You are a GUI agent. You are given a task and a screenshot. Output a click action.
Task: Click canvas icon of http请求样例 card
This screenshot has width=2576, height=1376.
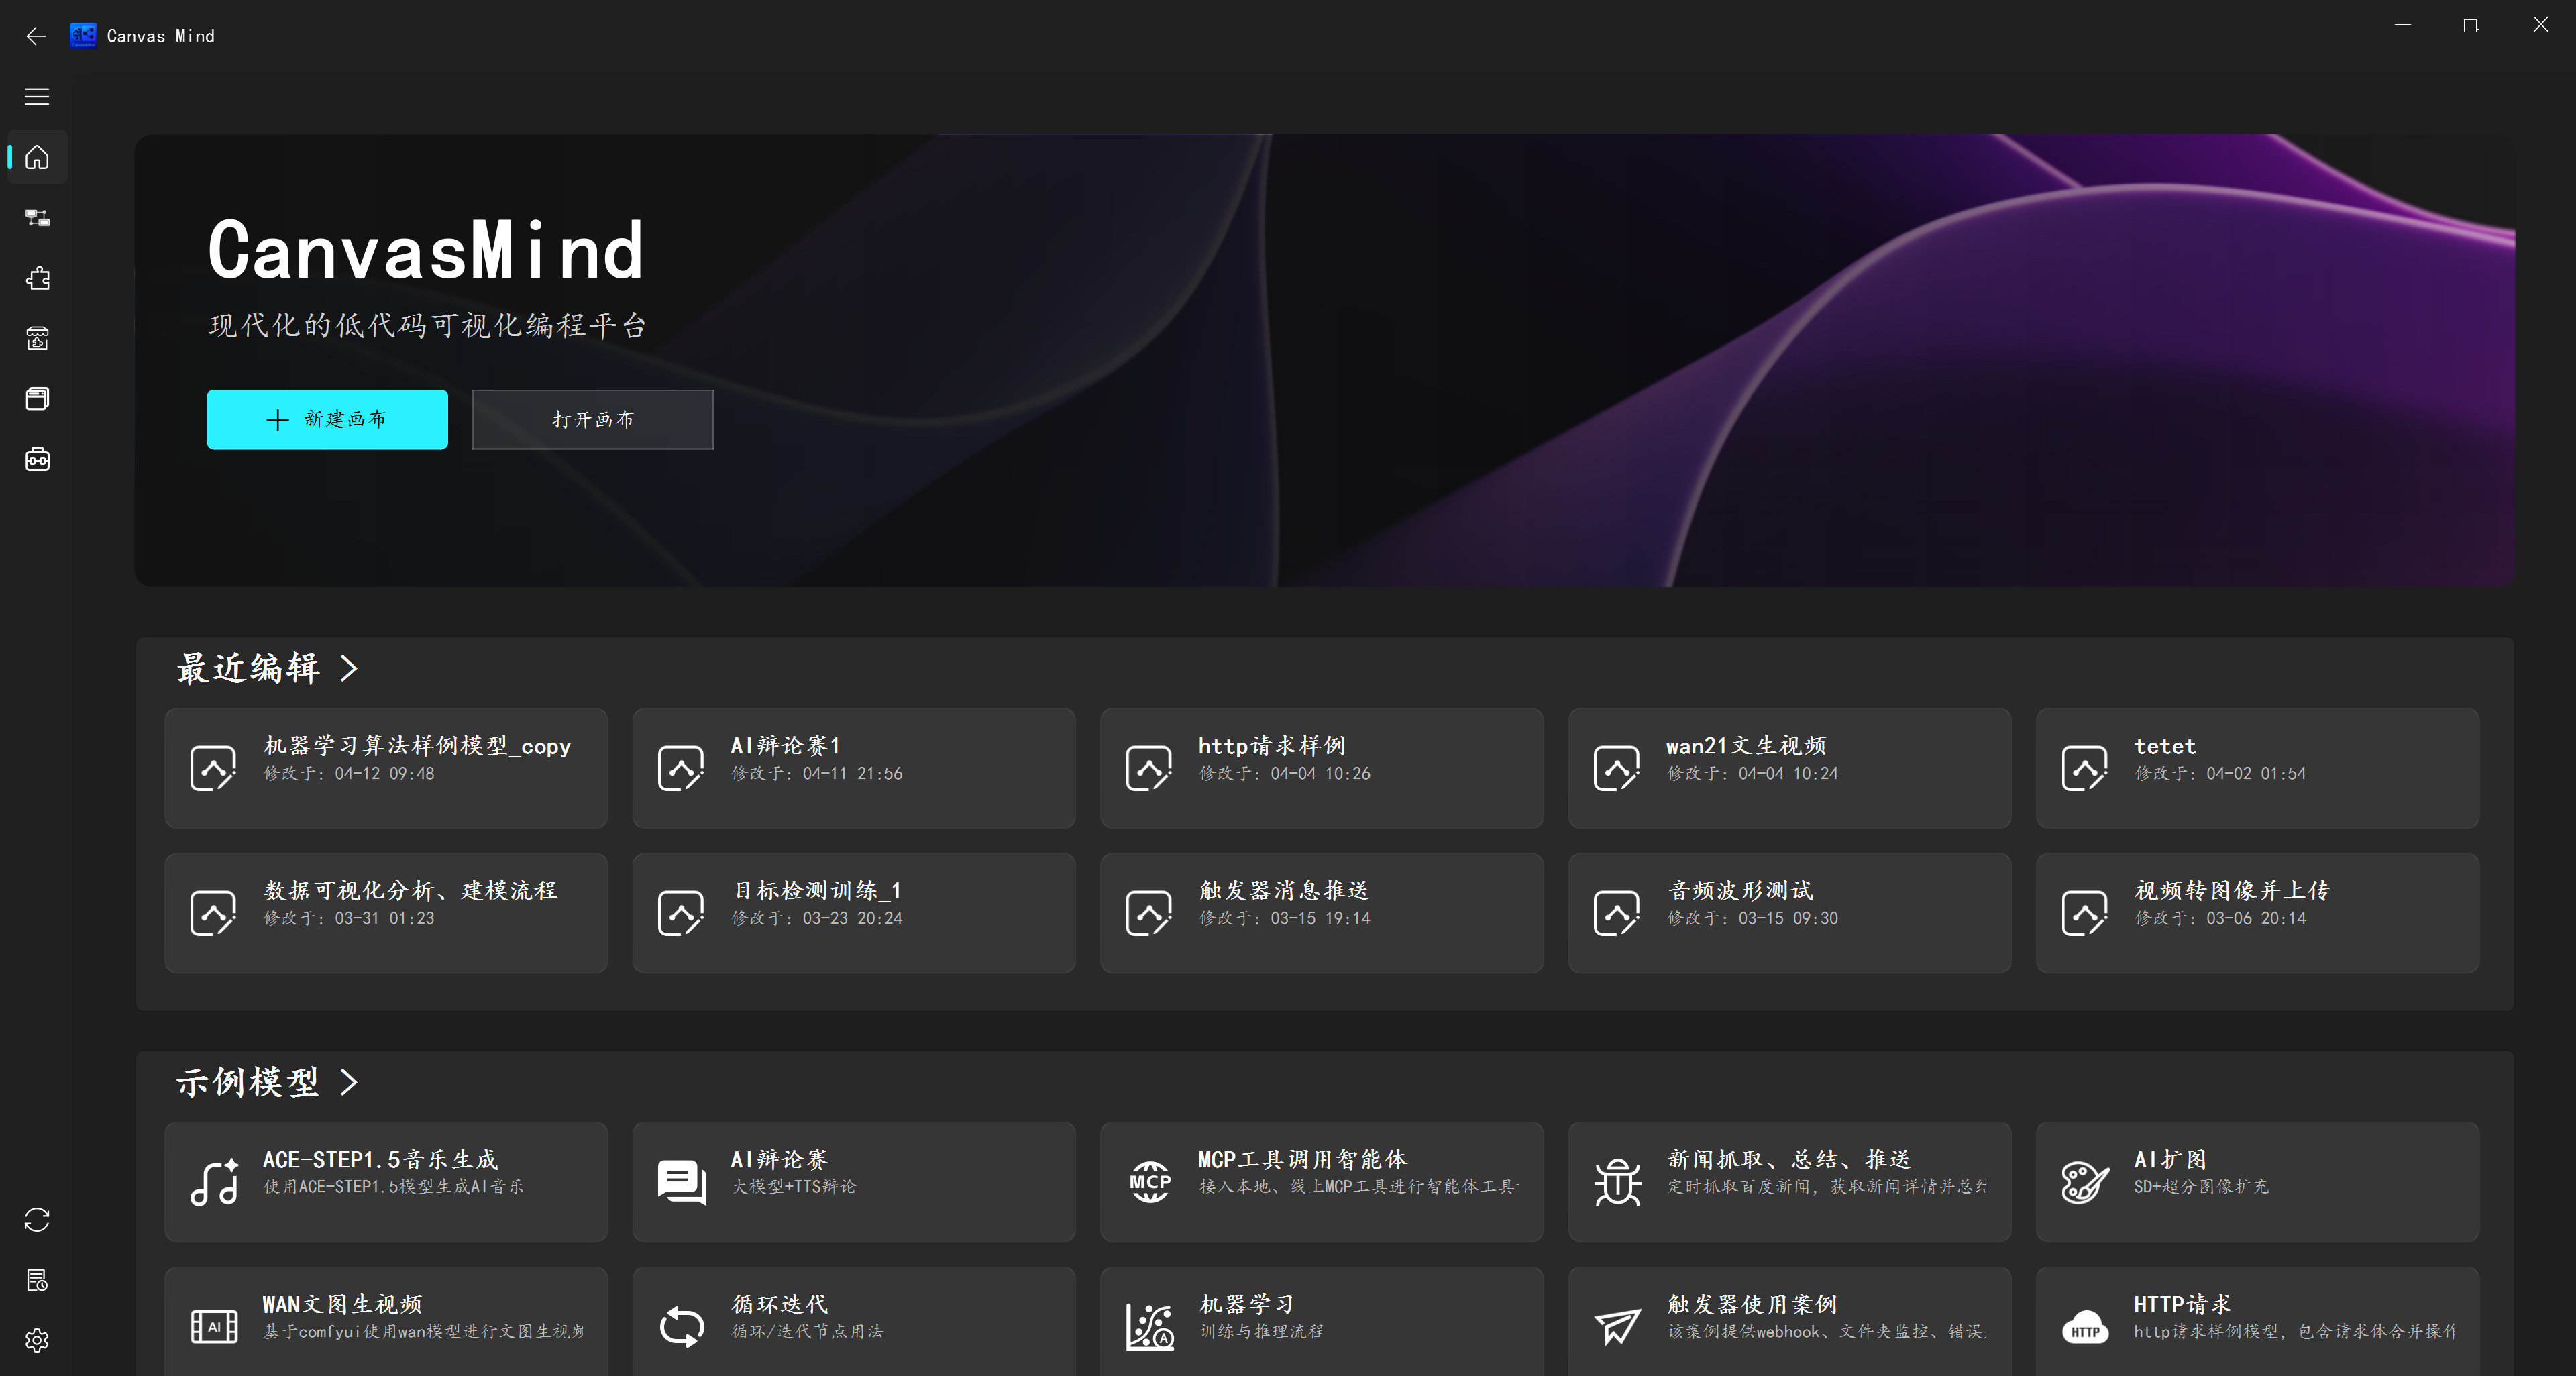click(1149, 768)
